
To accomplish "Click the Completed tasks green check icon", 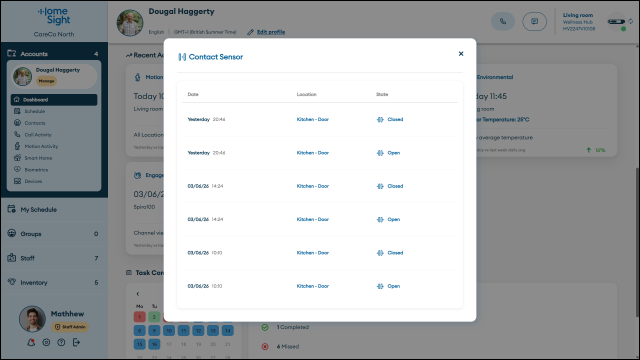I will coord(265,327).
